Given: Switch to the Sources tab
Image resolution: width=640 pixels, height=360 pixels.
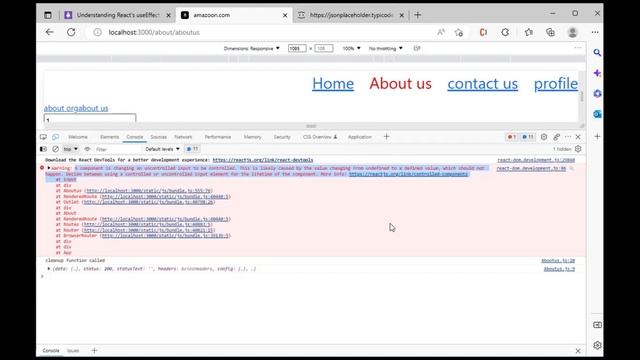Looking at the screenshot, I should tap(158, 137).
